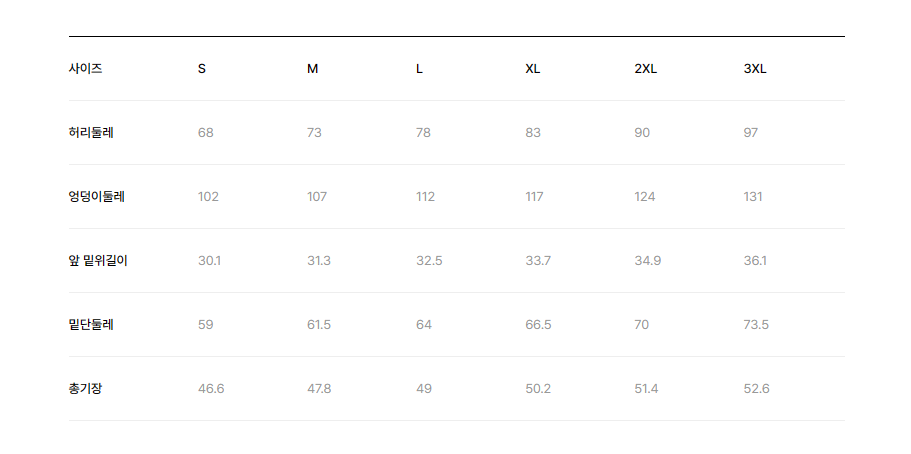Click the L size header
Image resolution: width=911 pixels, height=454 pixels.
[x=419, y=69]
